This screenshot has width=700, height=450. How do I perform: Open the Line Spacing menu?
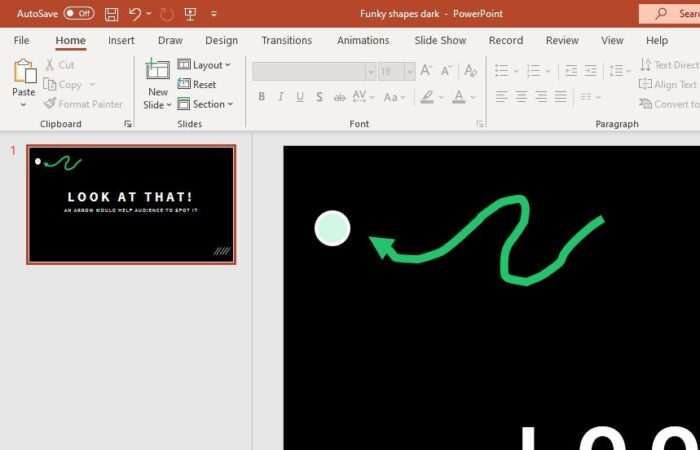(x=620, y=71)
